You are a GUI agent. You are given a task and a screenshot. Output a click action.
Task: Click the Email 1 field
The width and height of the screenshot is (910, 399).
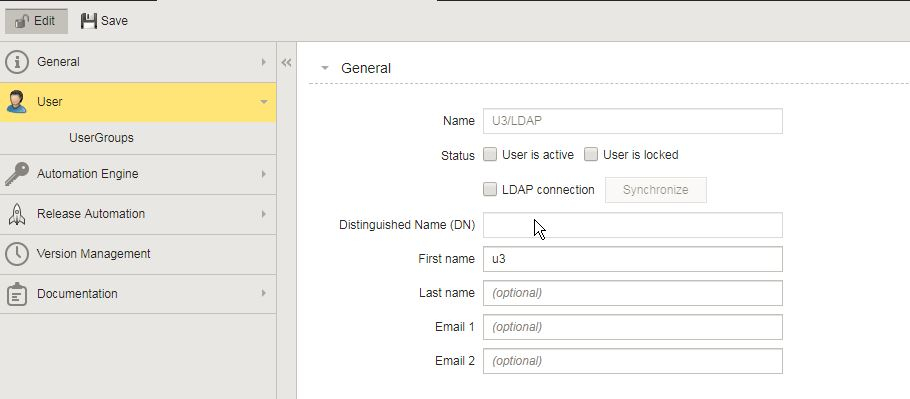click(633, 327)
